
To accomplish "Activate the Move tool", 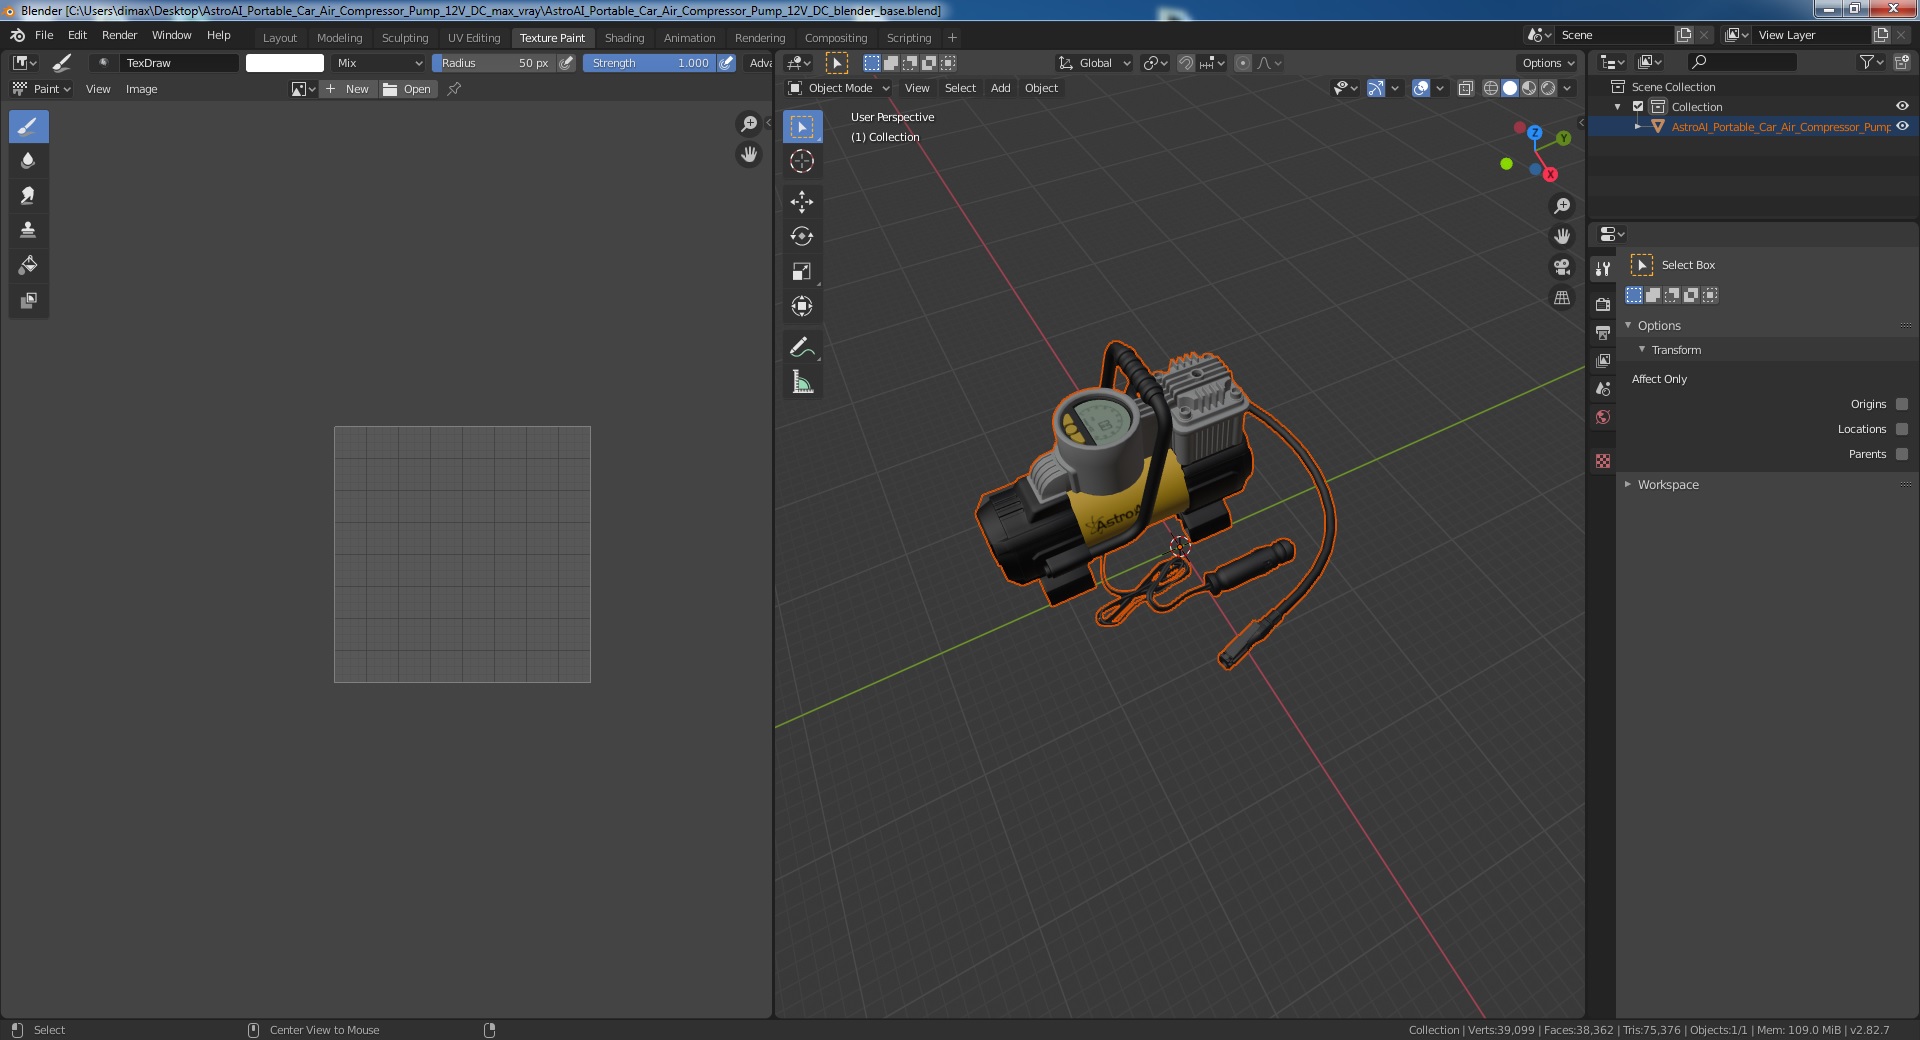I will 802,202.
